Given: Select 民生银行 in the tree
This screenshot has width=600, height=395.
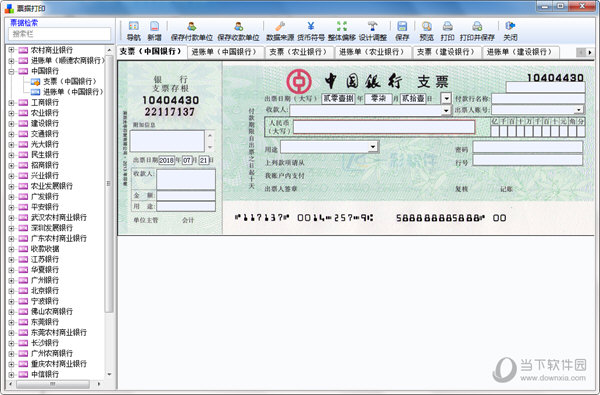Looking at the screenshot, I should pos(45,155).
